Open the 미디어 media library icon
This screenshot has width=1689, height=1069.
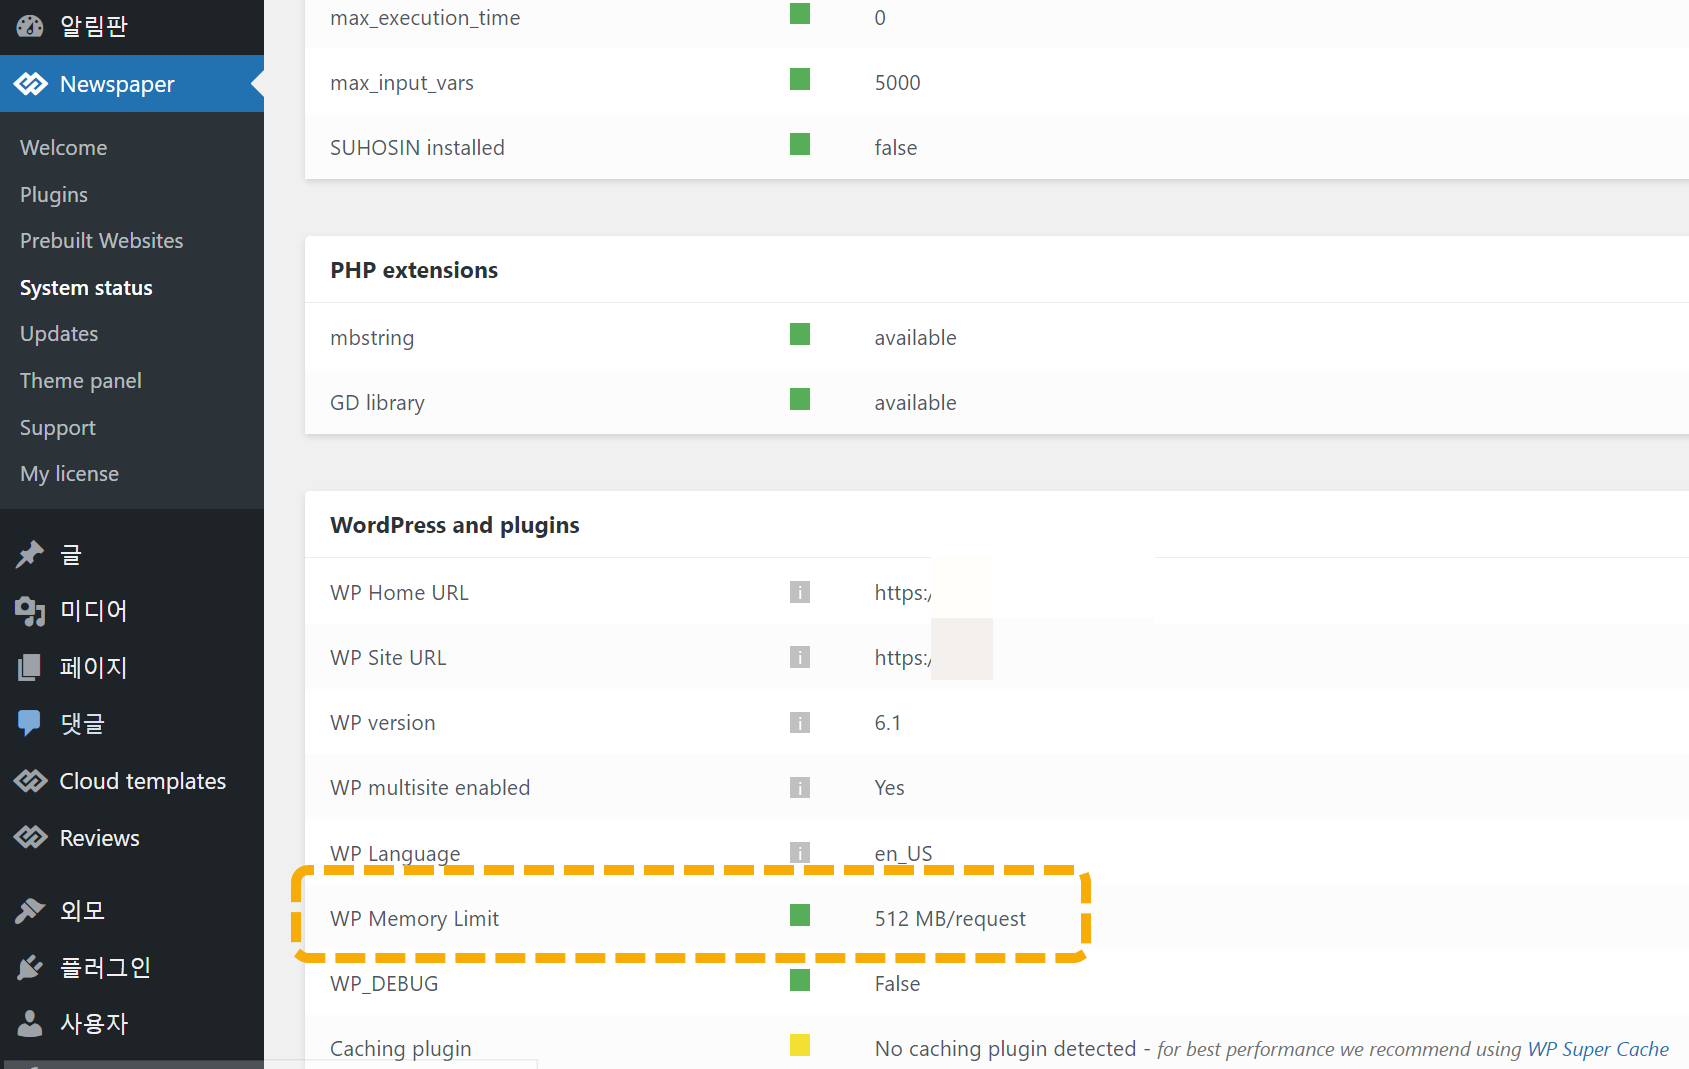click(x=30, y=611)
